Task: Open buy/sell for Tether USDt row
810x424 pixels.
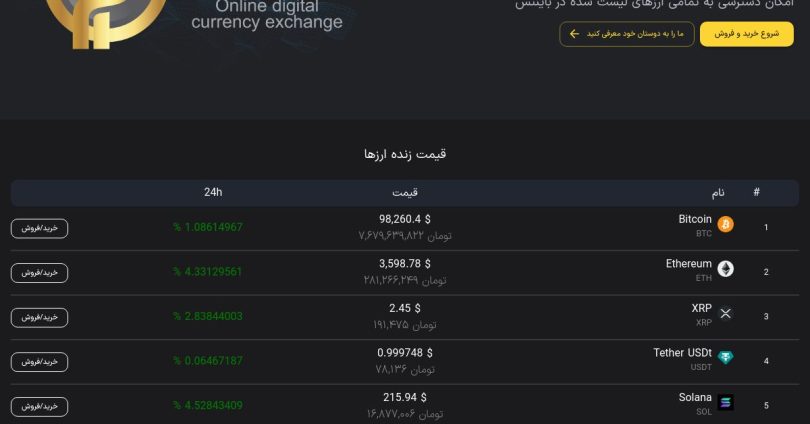Action: [40, 361]
